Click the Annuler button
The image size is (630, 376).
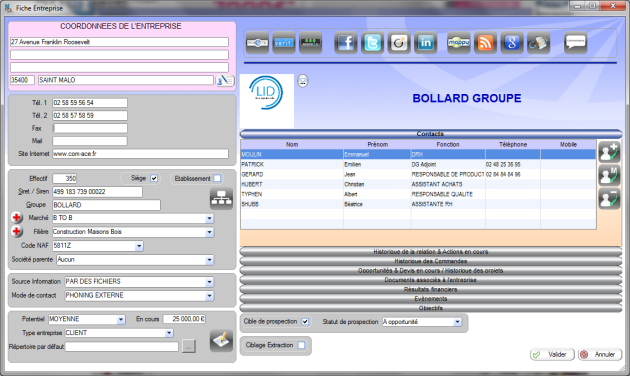pos(600,354)
